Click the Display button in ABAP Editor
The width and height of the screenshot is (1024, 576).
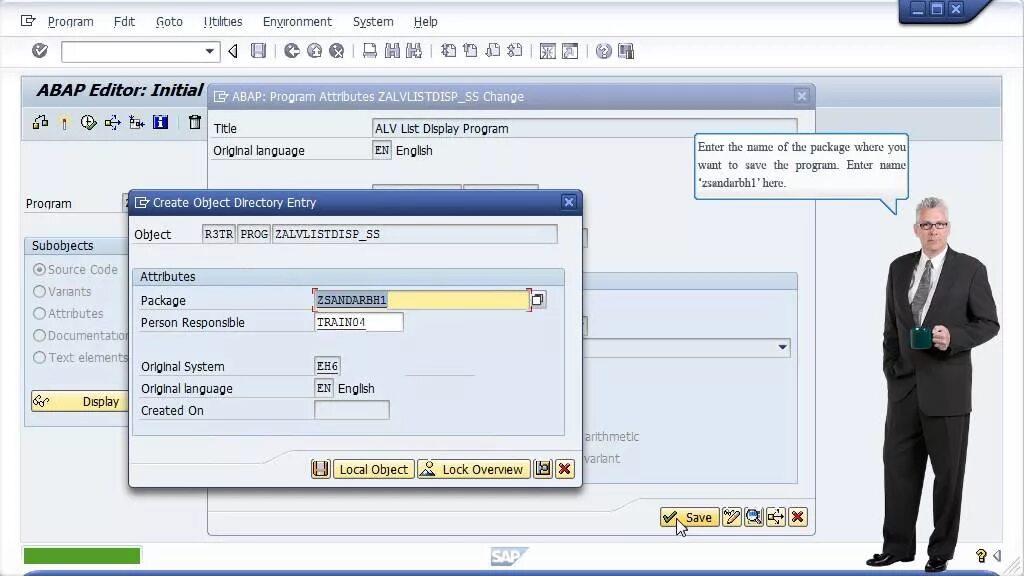point(80,401)
